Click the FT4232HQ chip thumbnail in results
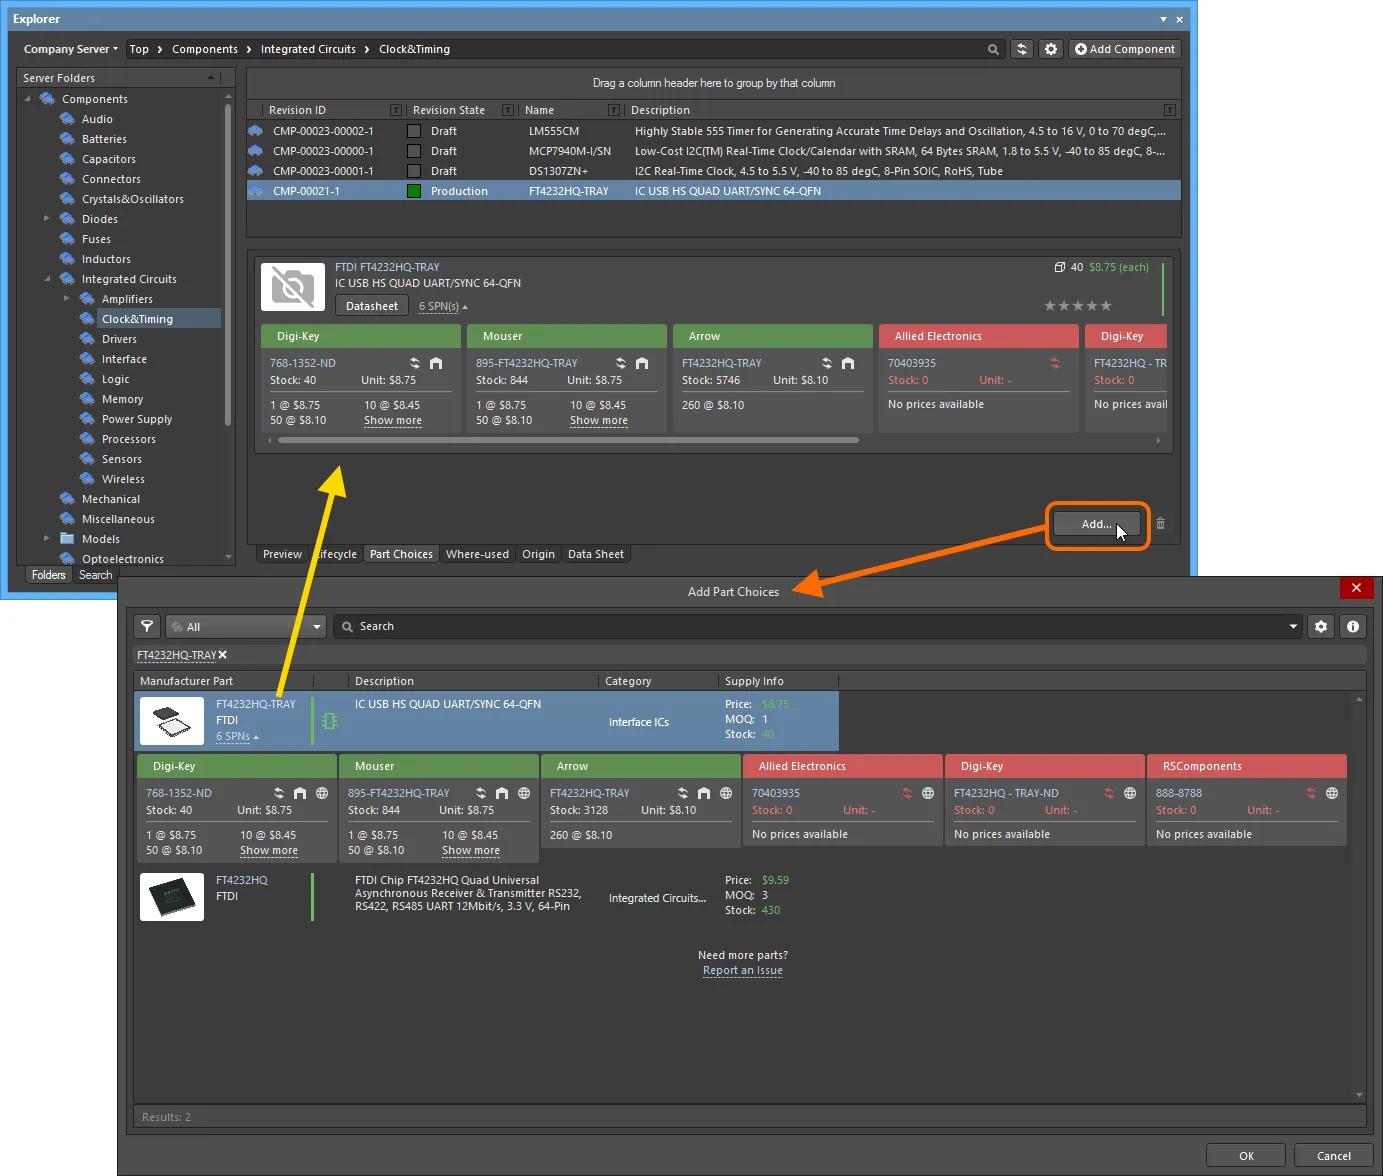 point(172,897)
